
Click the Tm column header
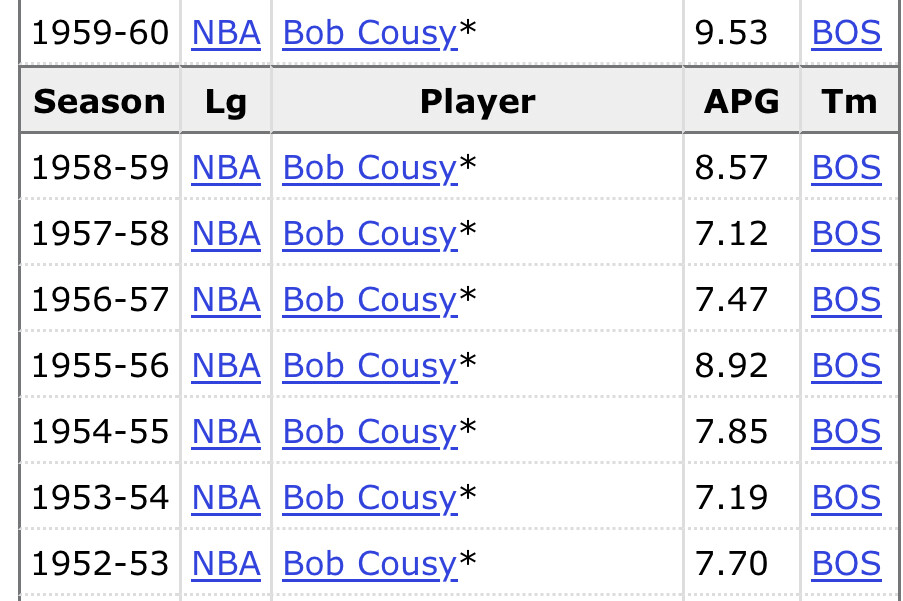click(850, 101)
